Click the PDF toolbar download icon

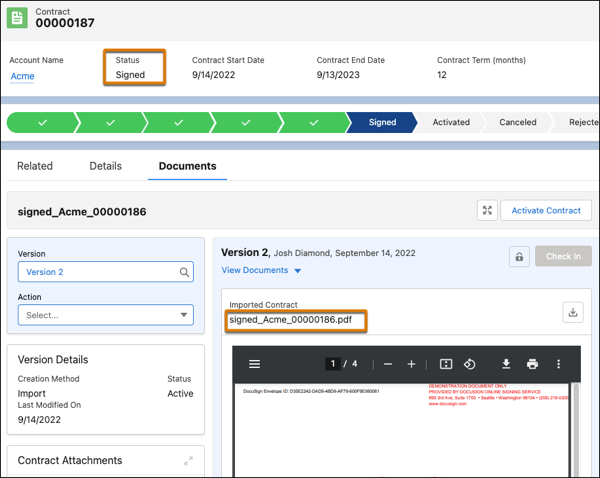(506, 364)
